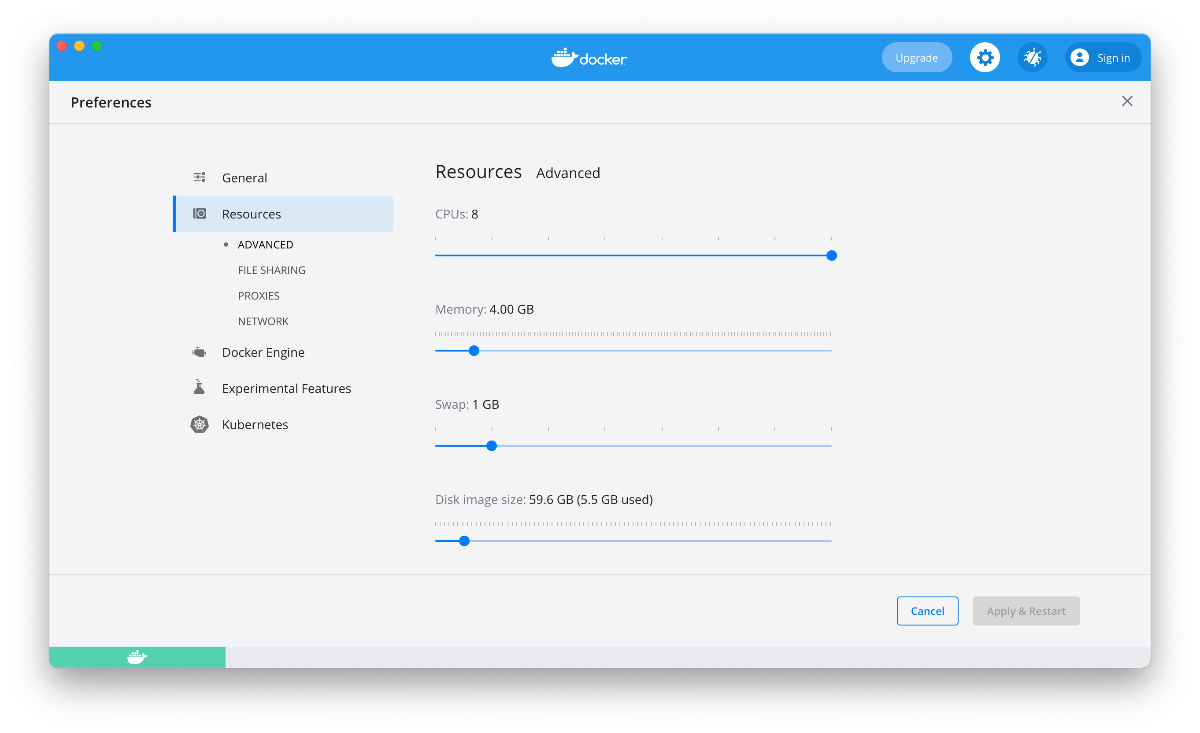Select the Resources section label

[x=252, y=214]
